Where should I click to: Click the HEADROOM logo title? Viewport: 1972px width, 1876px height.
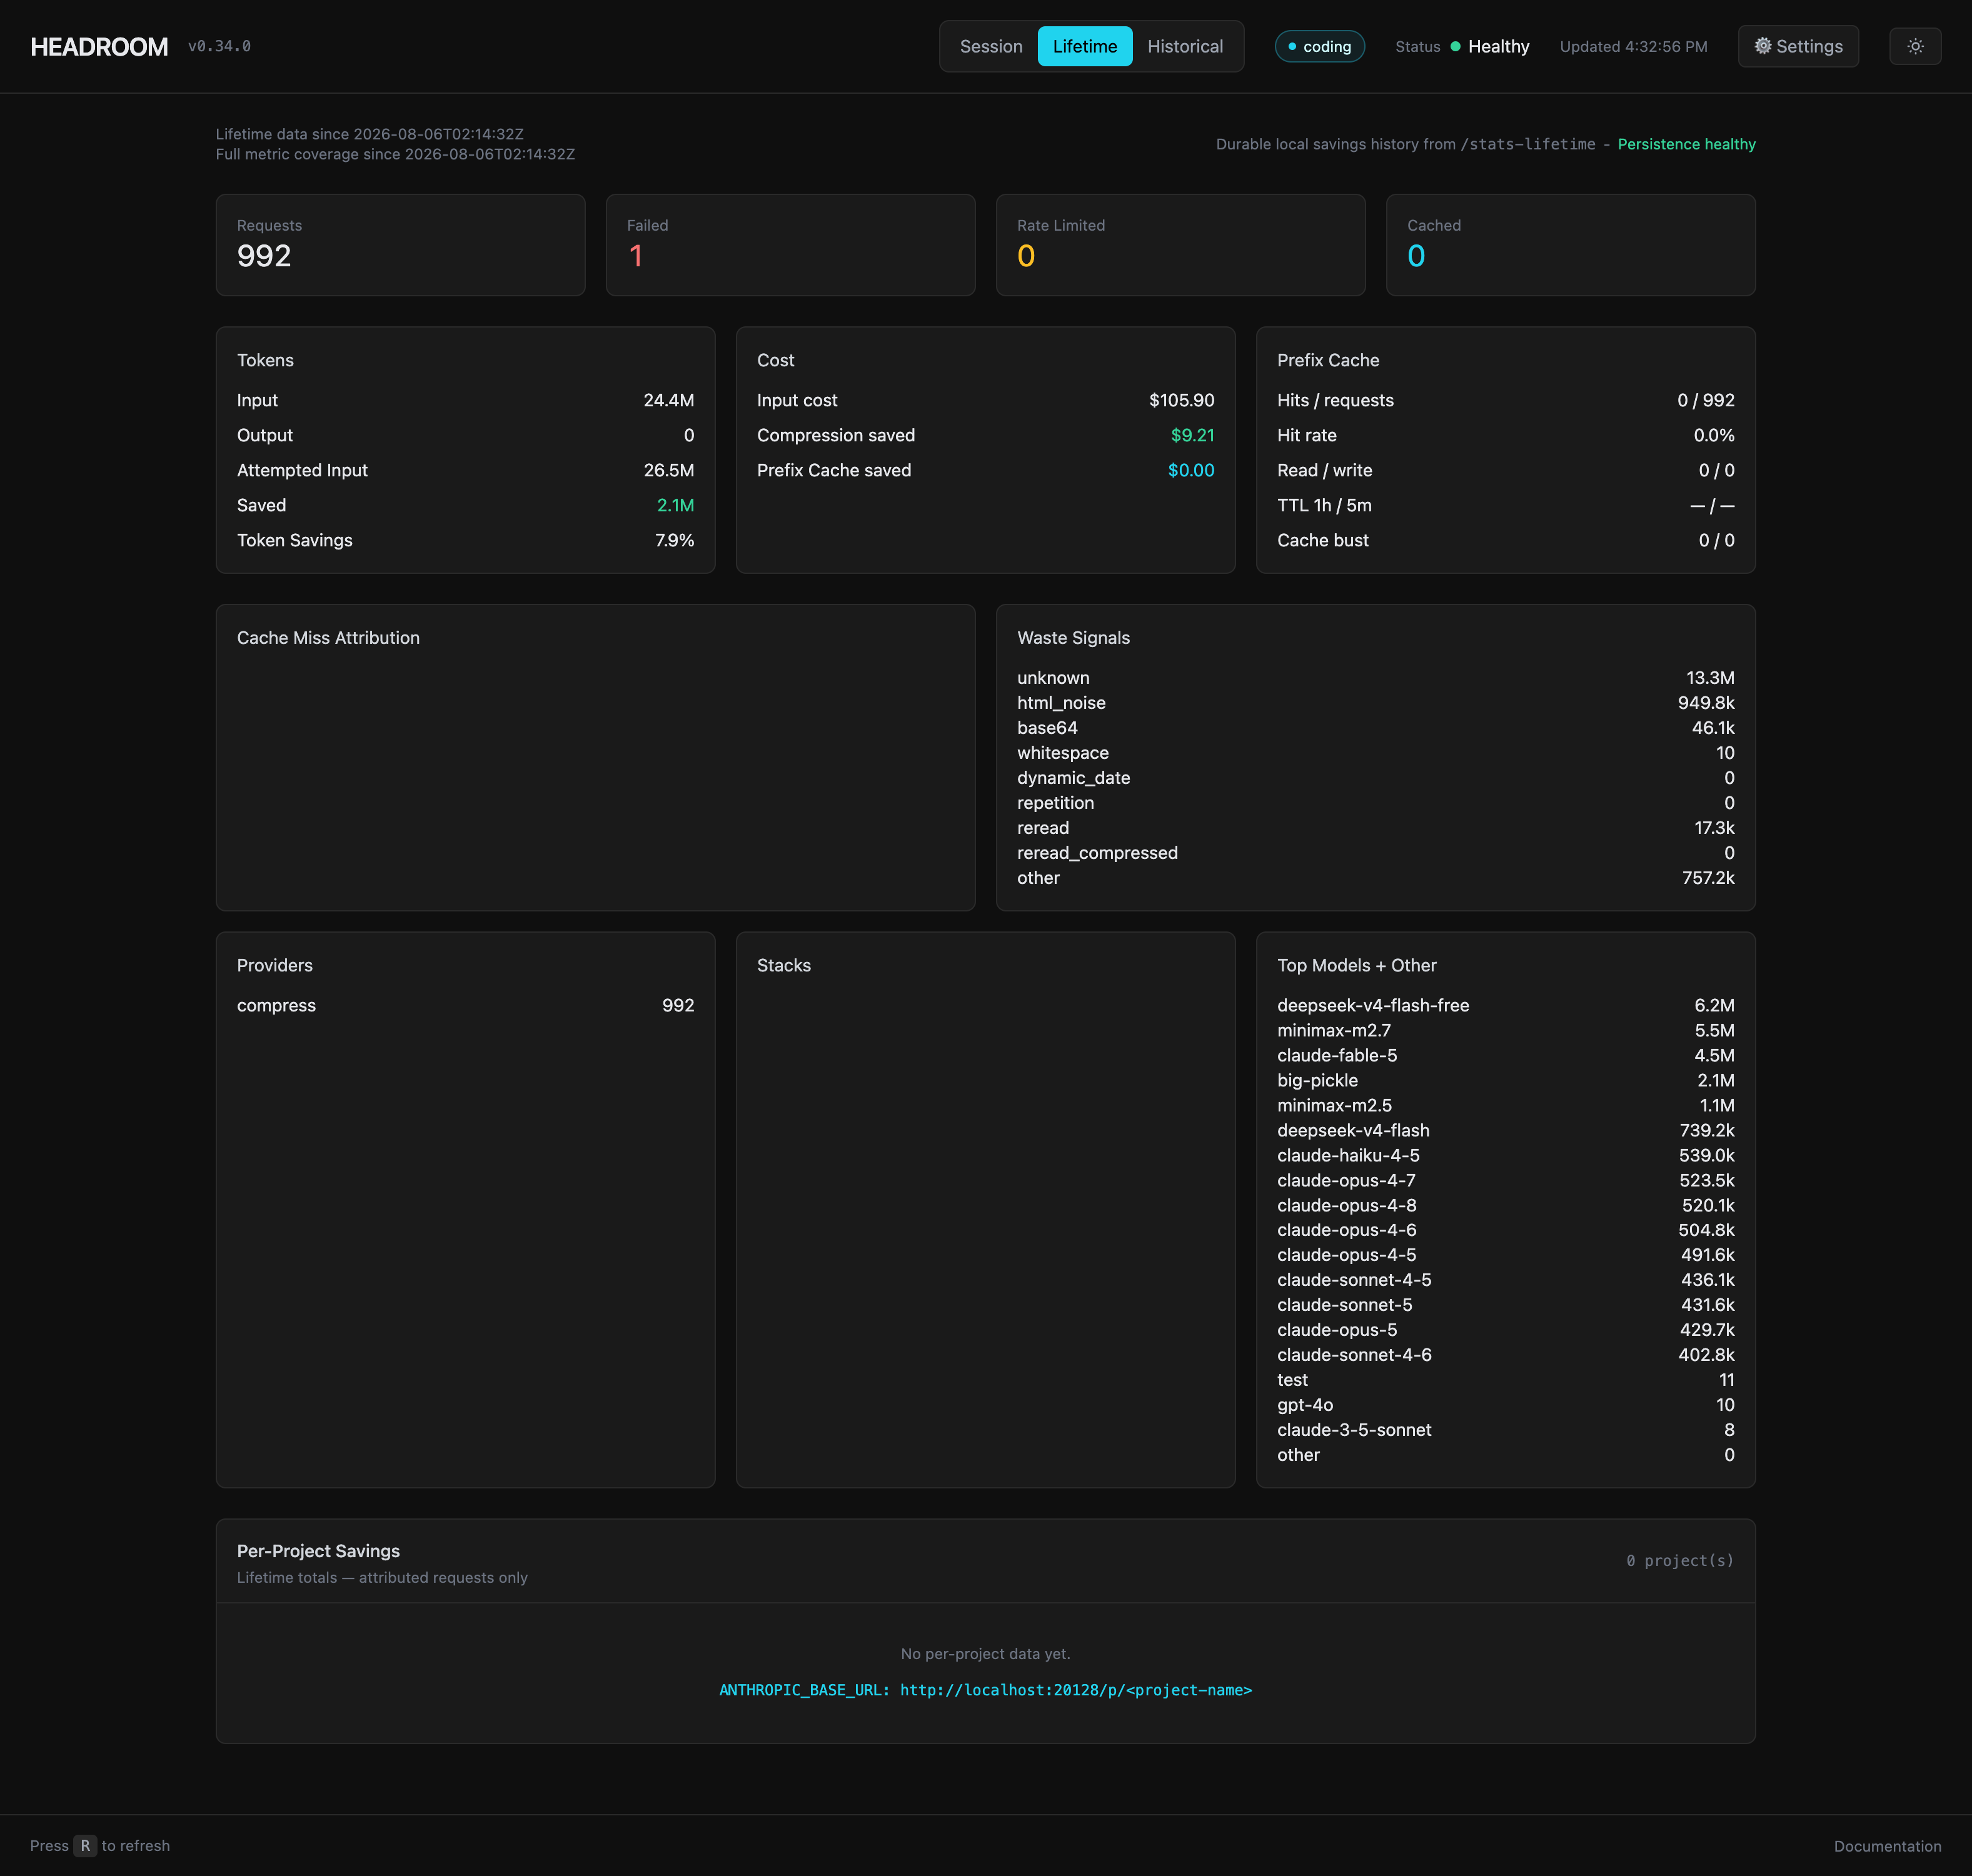(99, 47)
